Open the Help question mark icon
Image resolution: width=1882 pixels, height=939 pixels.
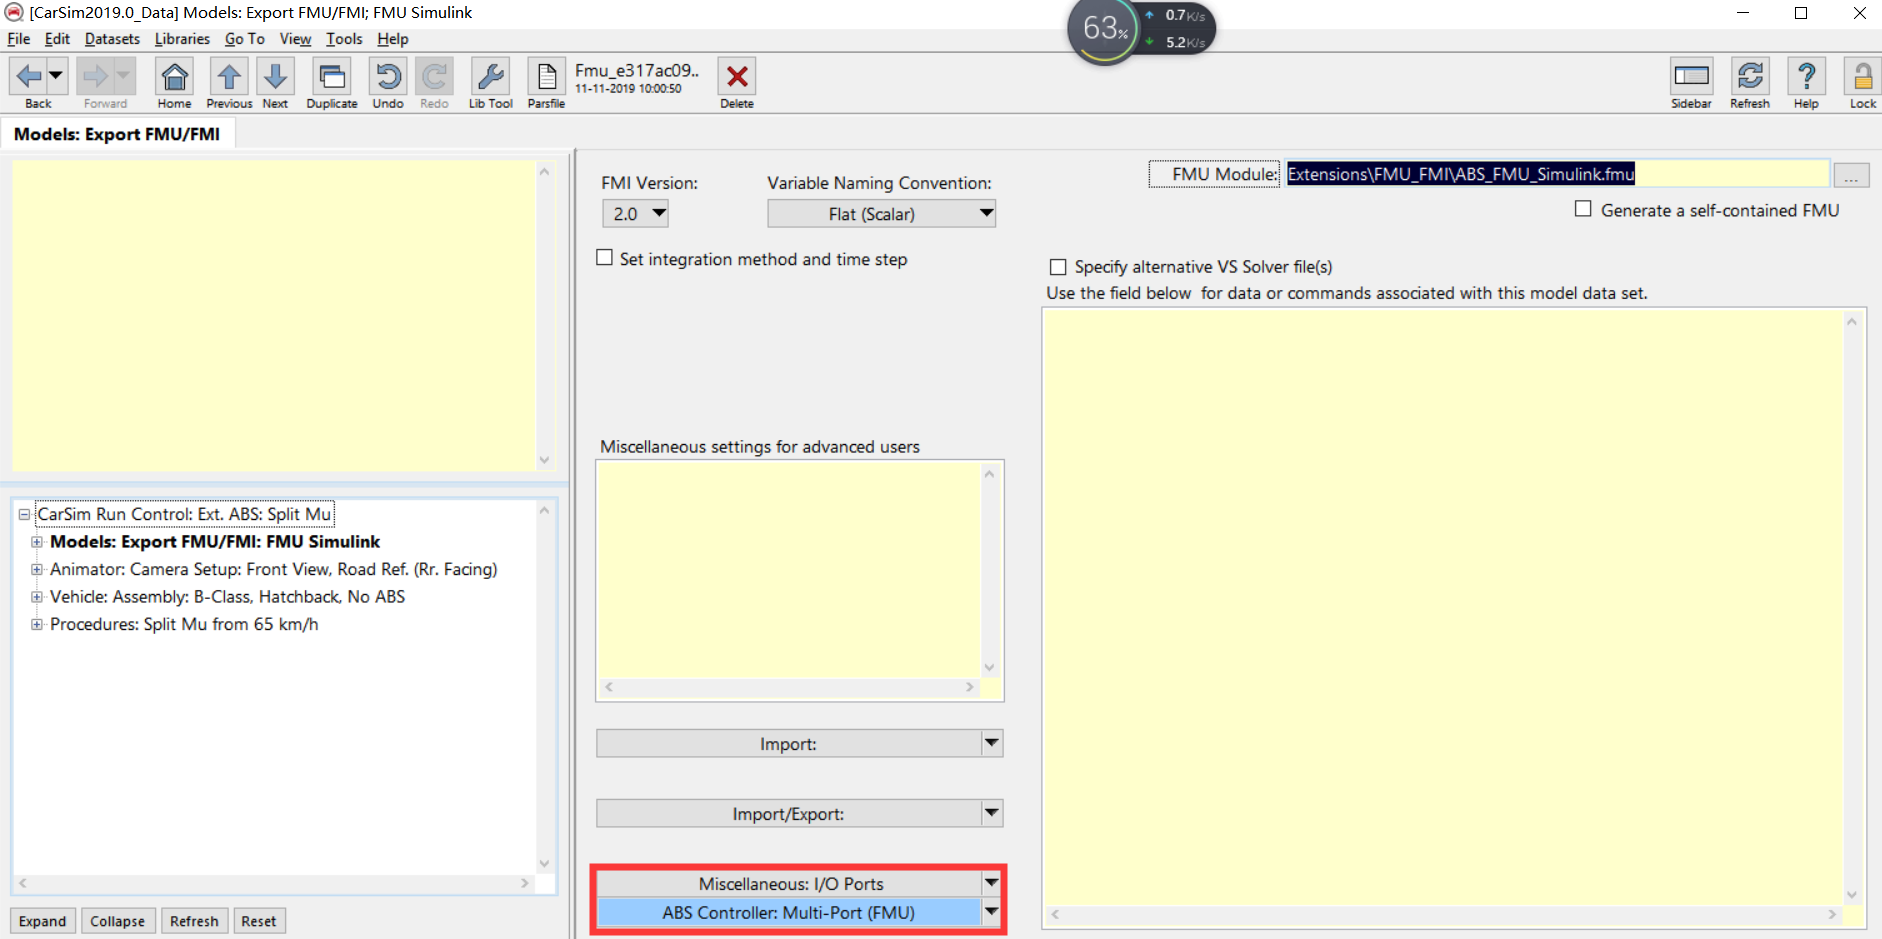pyautogui.click(x=1806, y=76)
